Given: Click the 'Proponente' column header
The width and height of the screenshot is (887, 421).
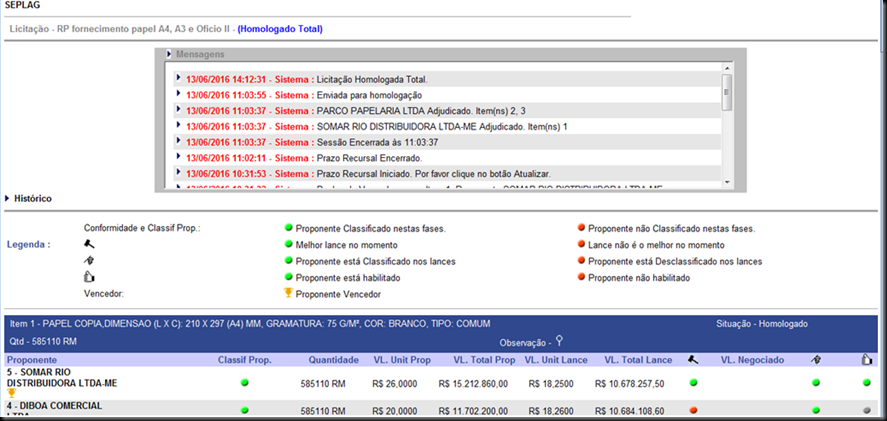Looking at the screenshot, I should click(32, 360).
